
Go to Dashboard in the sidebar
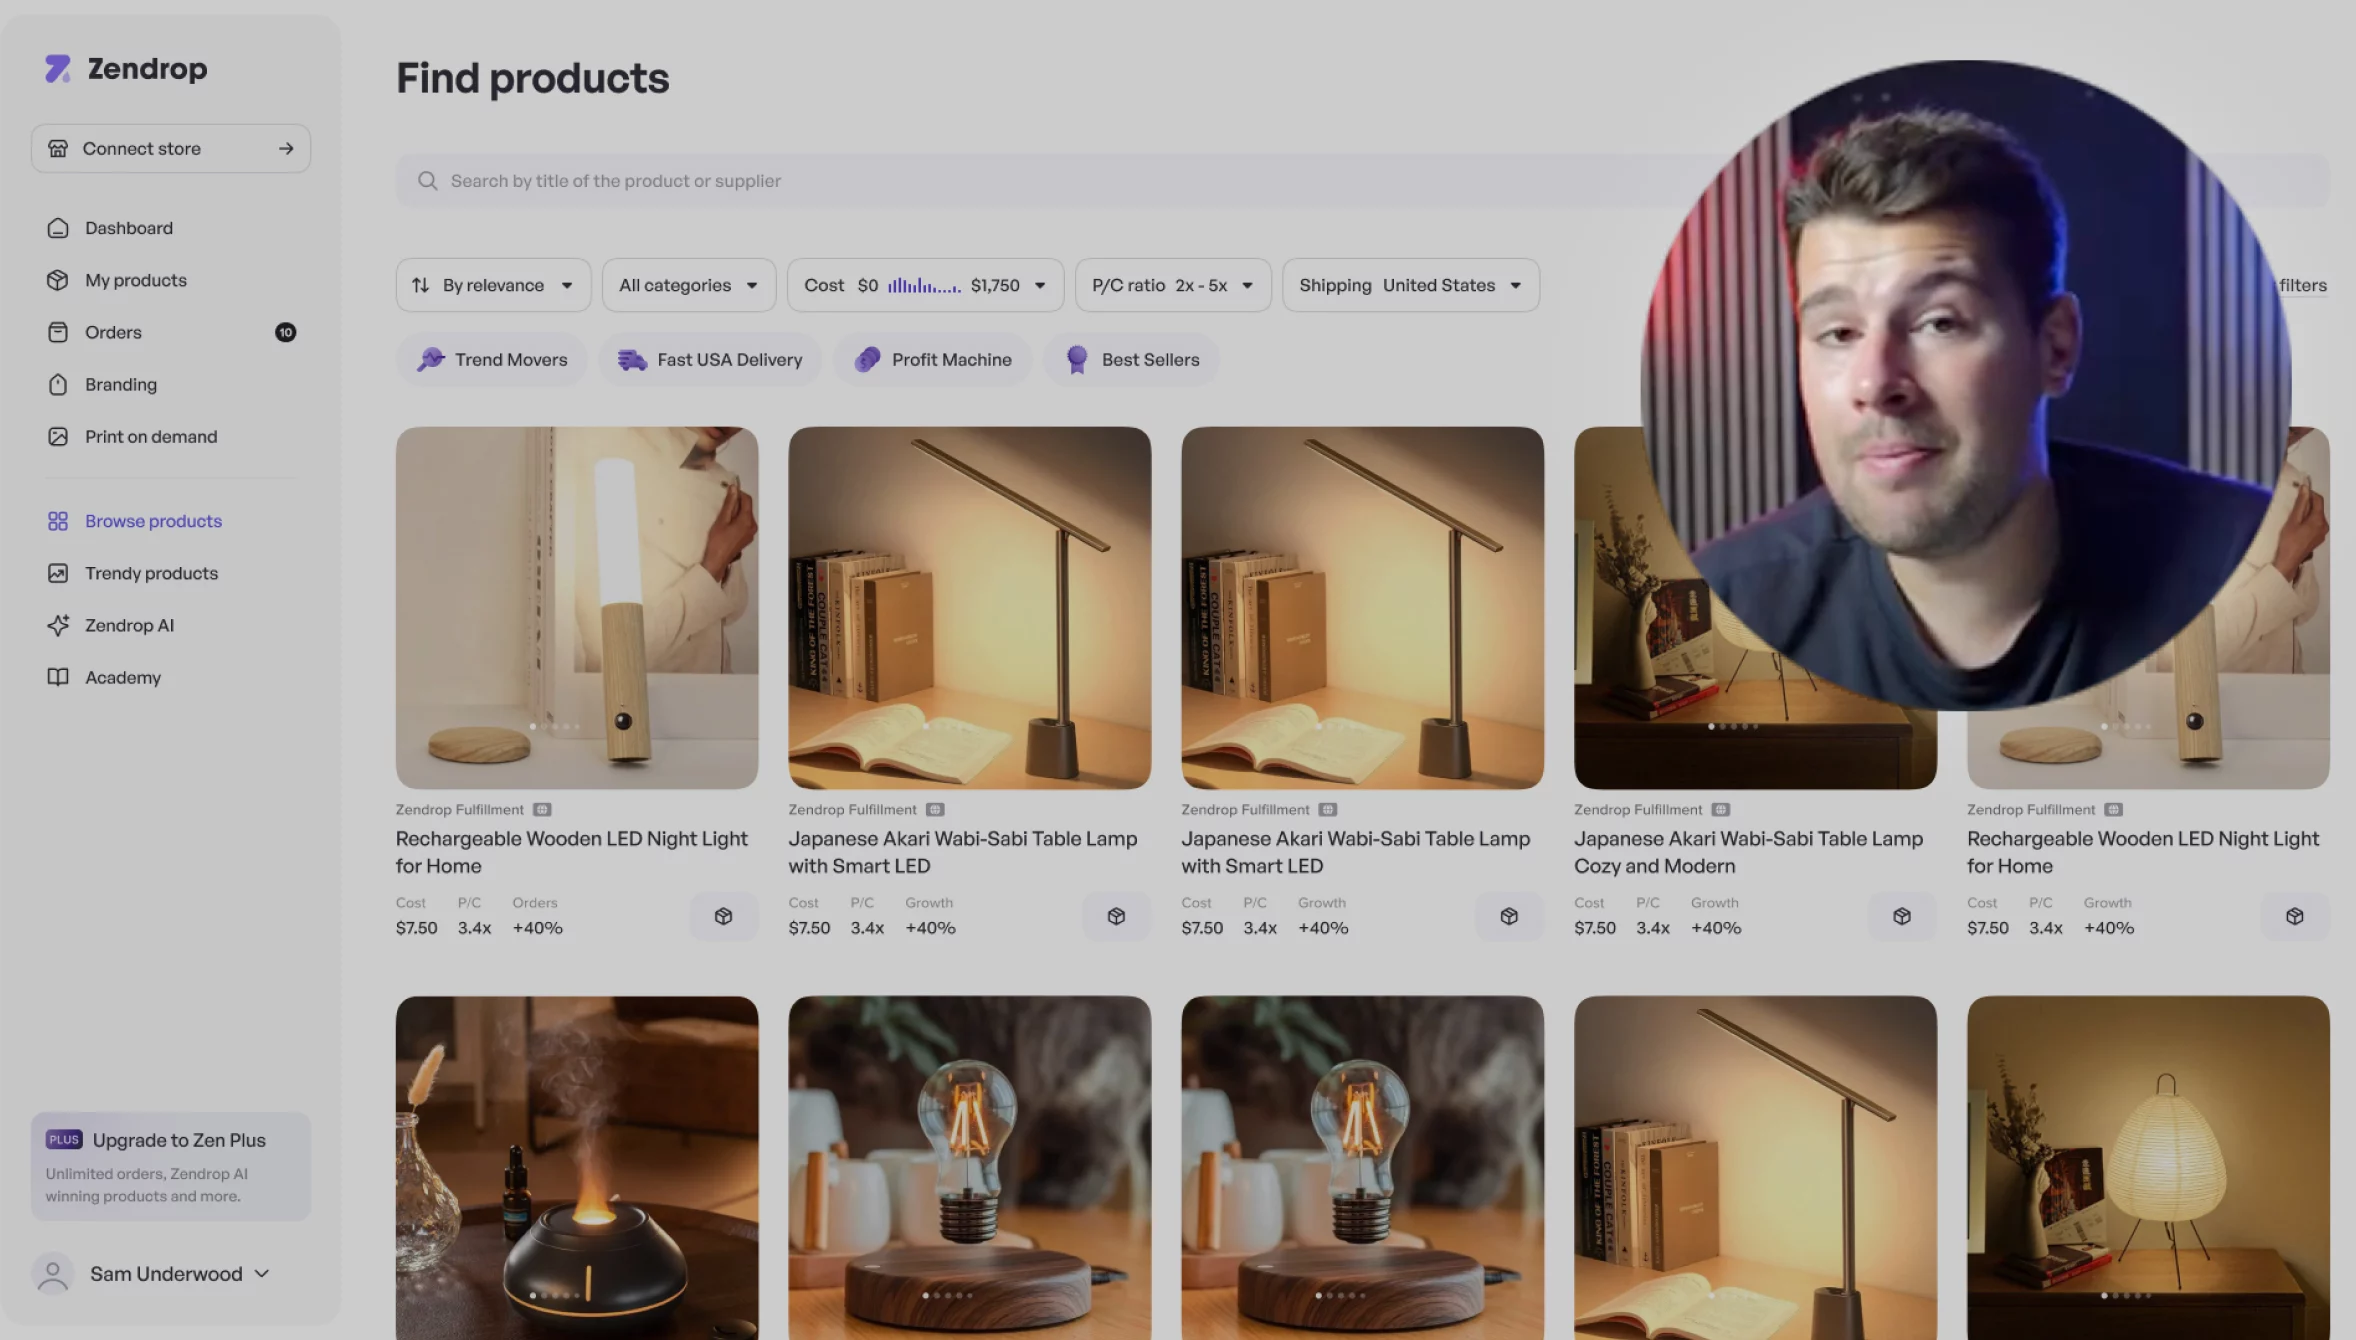pyautogui.click(x=129, y=228)
